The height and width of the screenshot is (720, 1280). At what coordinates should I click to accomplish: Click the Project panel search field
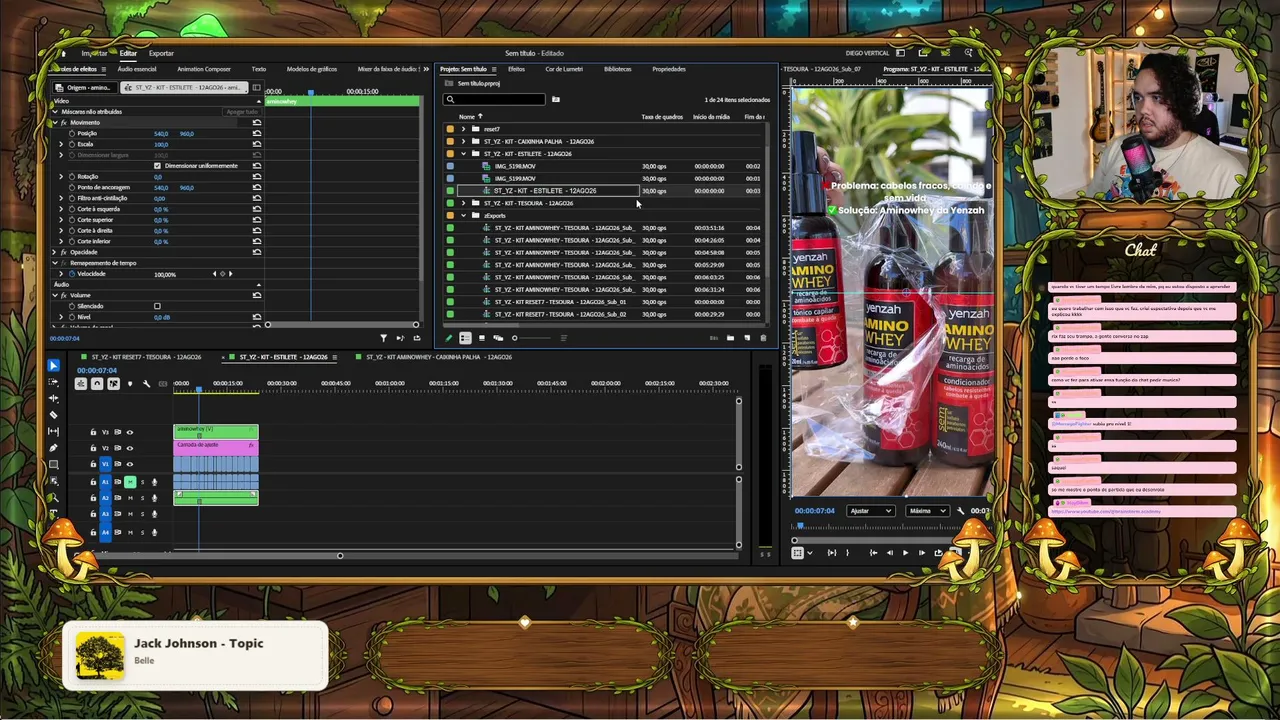pos(495,99)
